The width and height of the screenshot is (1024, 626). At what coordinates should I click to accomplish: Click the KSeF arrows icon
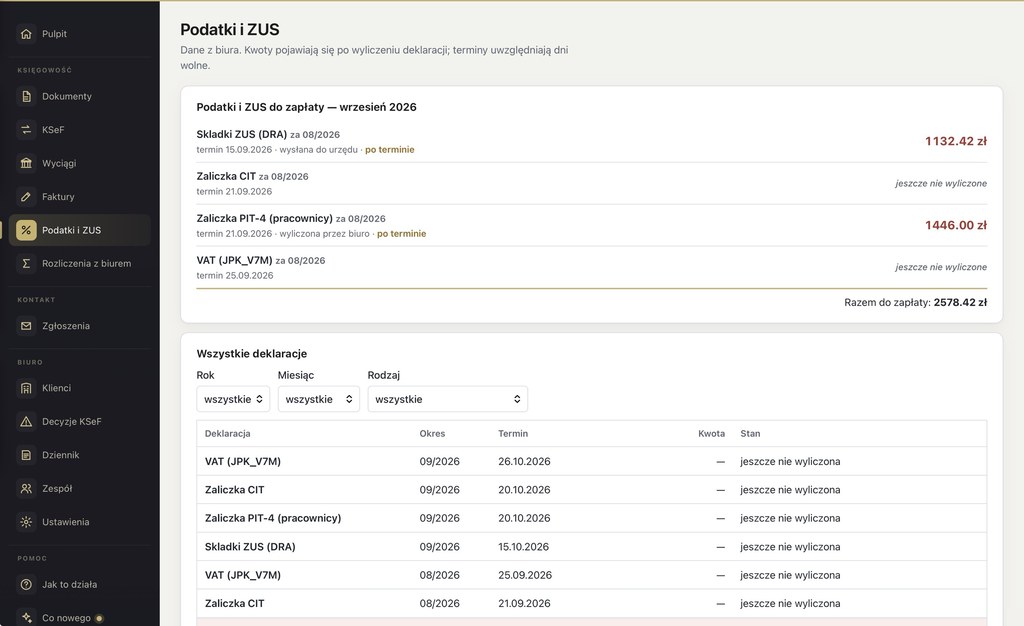[26, 130]
